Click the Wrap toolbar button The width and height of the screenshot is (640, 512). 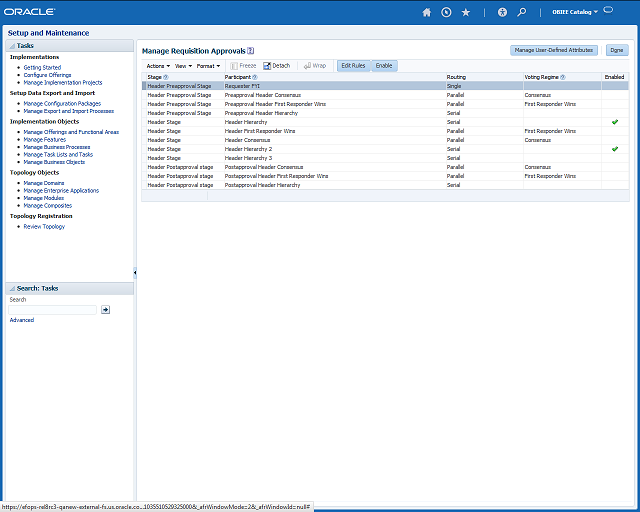pyautogui.click(x=315, y=66)
